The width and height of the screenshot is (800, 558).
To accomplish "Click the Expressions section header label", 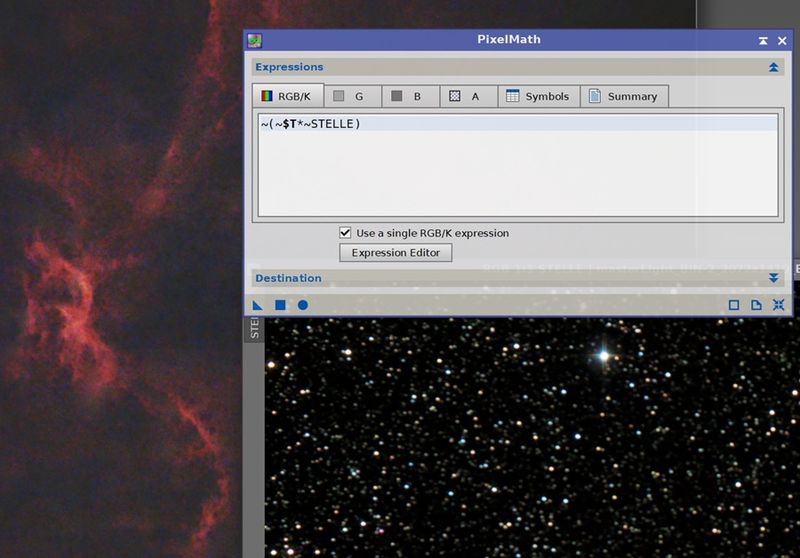I will 289,67.
